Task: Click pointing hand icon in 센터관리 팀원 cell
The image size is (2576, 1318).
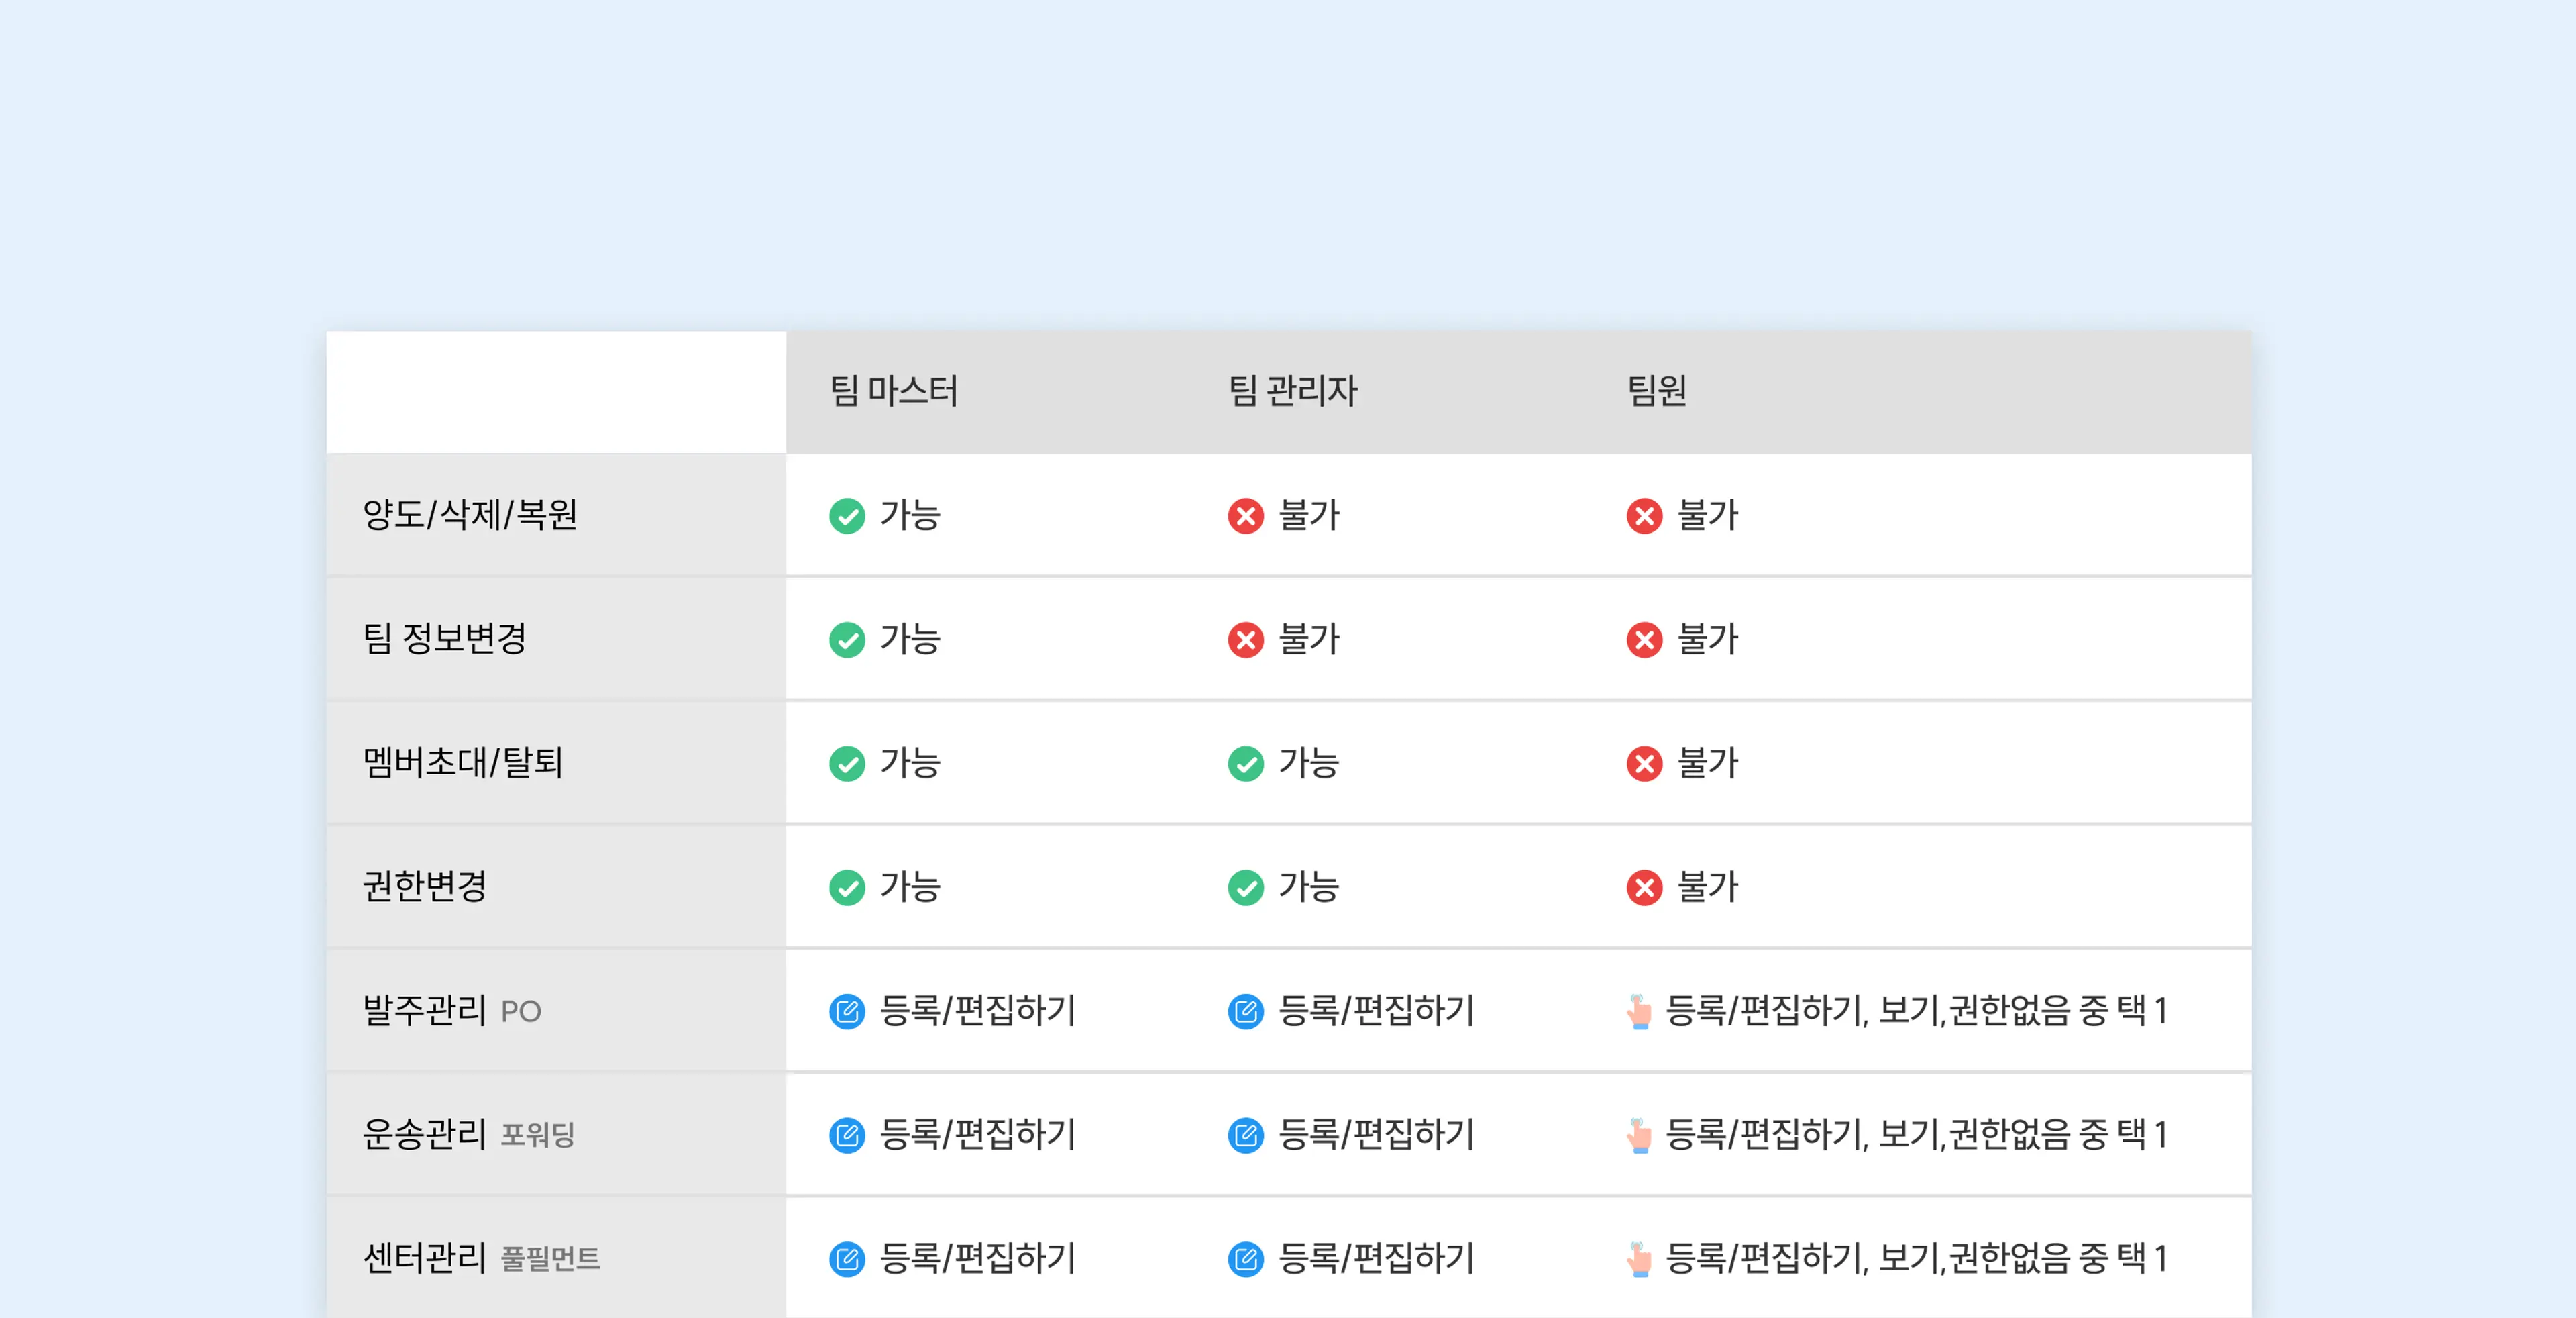Action: click(1639, 1260)
